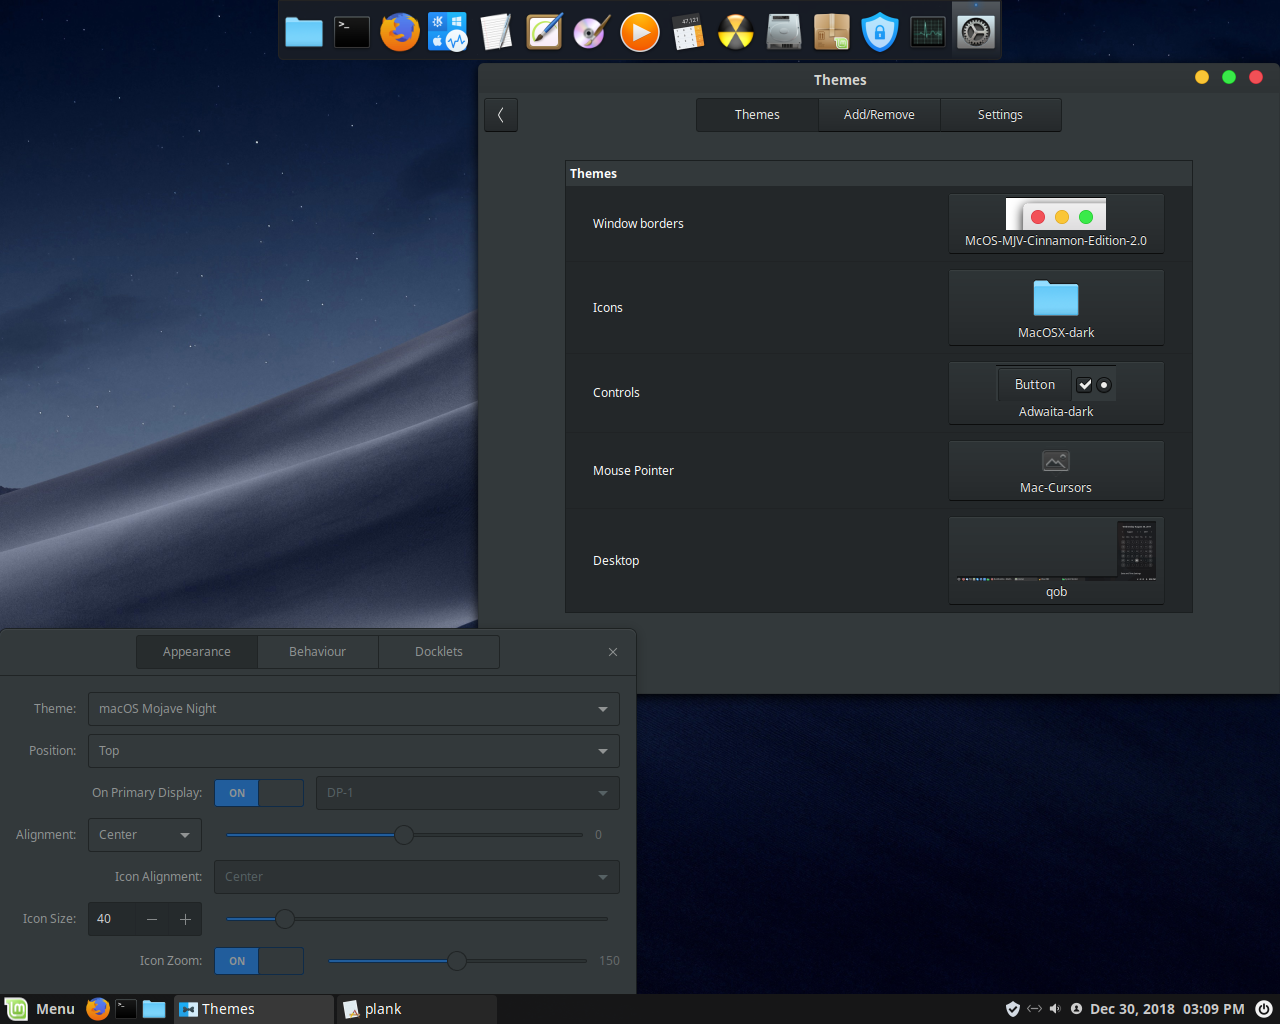Screen dimensions: 1280x1024
Task: Choose Window borders theme McOS-MJV-Cinnamon-Edition-2.0
Action: (1056, 224)
